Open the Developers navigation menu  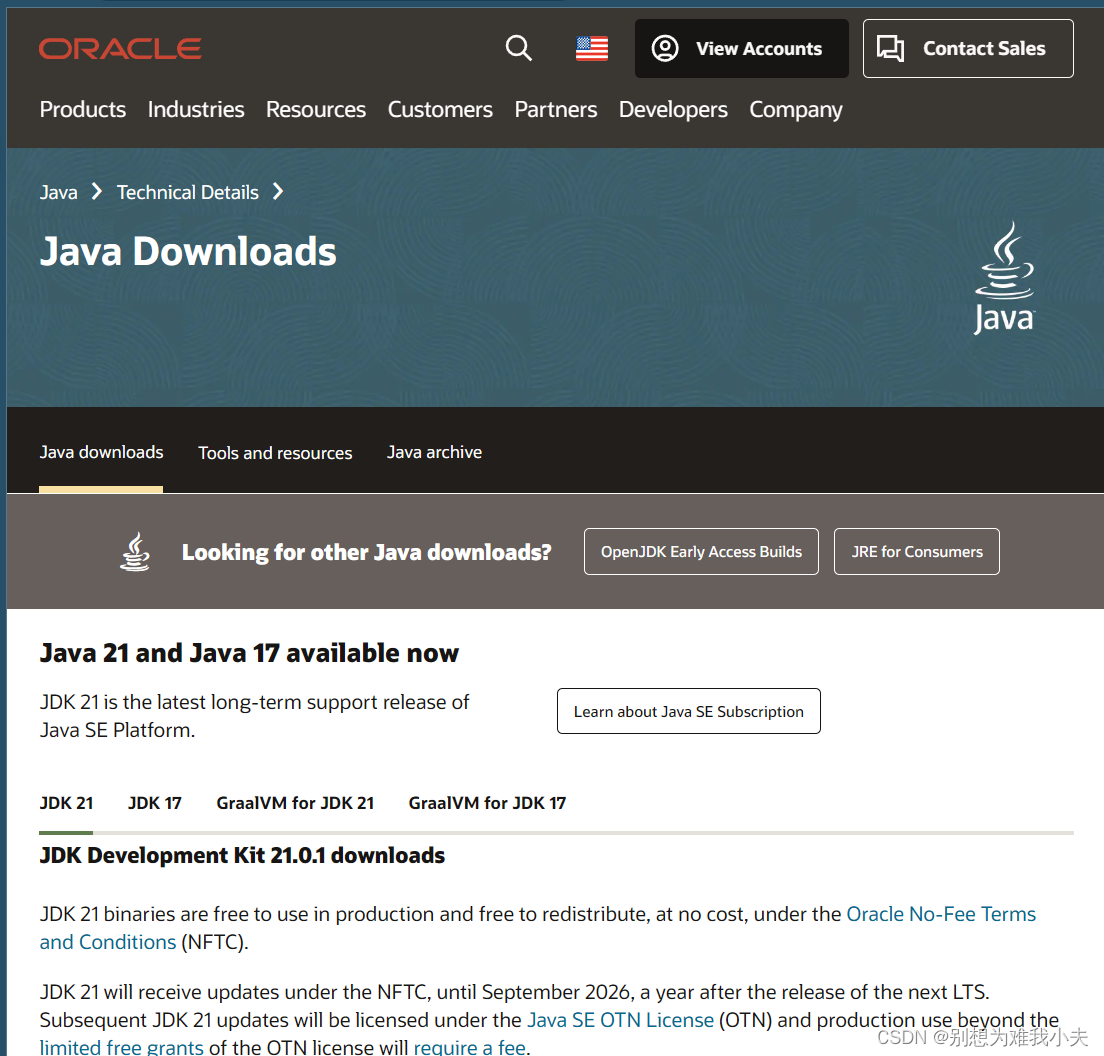(x=672, y=110)
